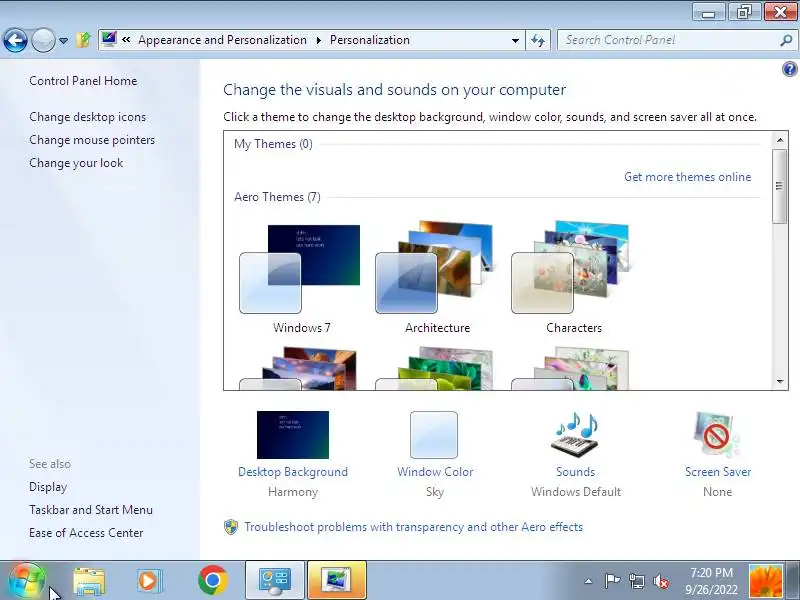Open Action Center flag icon
Viewport: 800px width, 600px height.
pyautogui.click(x=612, y=581)
